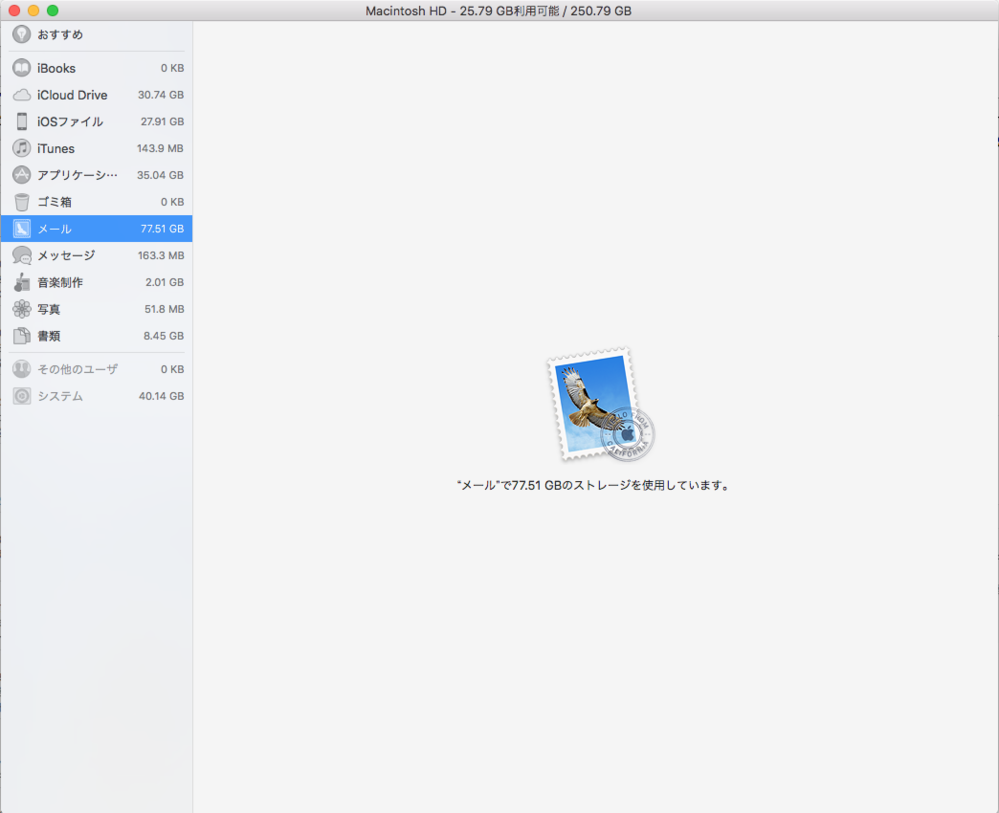Select the iTunes label in sidebar
The image size is (999, 813).
[x=55, y=148]
